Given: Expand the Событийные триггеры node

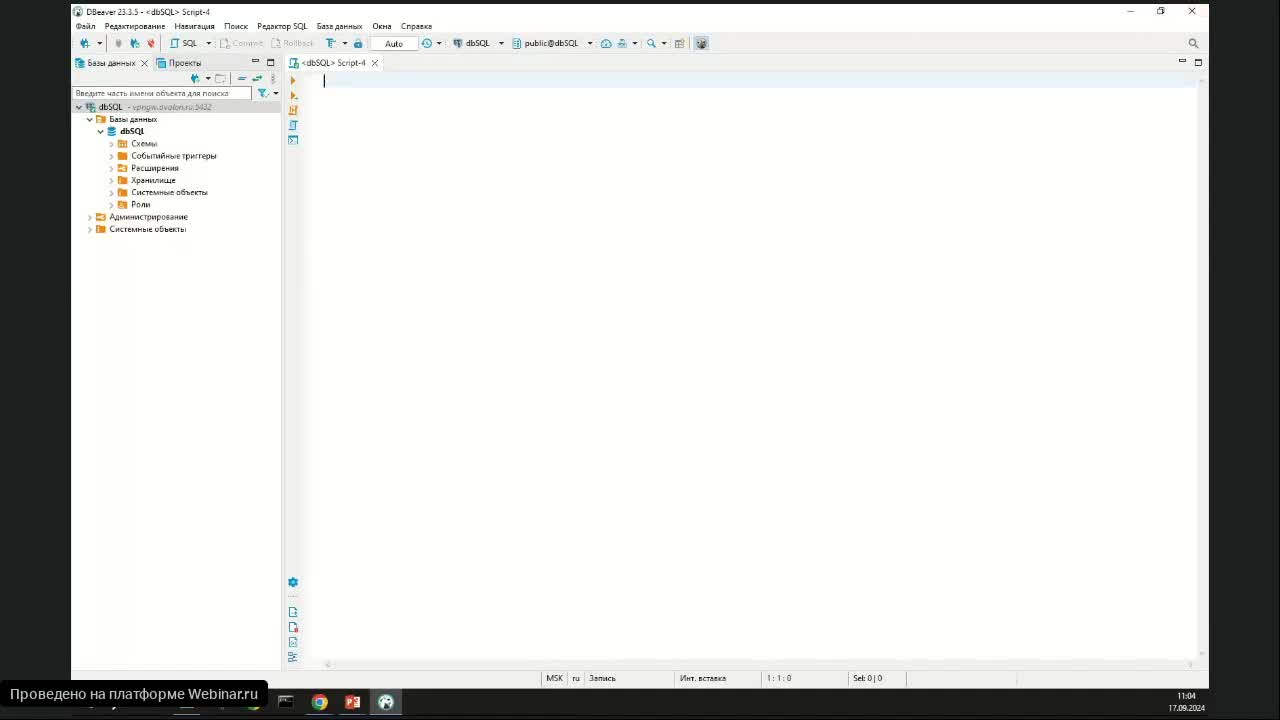Looking at the screenshot, I should coord(111,156).
